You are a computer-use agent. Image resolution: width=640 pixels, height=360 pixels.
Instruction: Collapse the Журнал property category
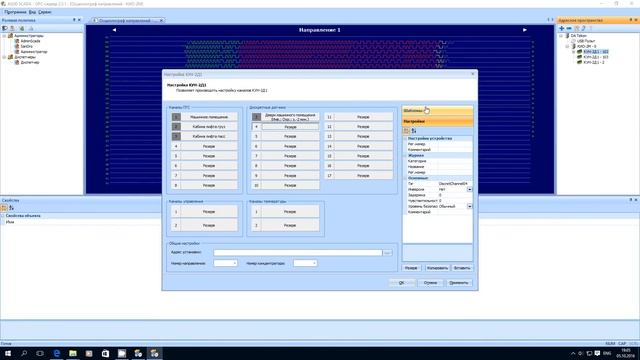coord(405,156)
